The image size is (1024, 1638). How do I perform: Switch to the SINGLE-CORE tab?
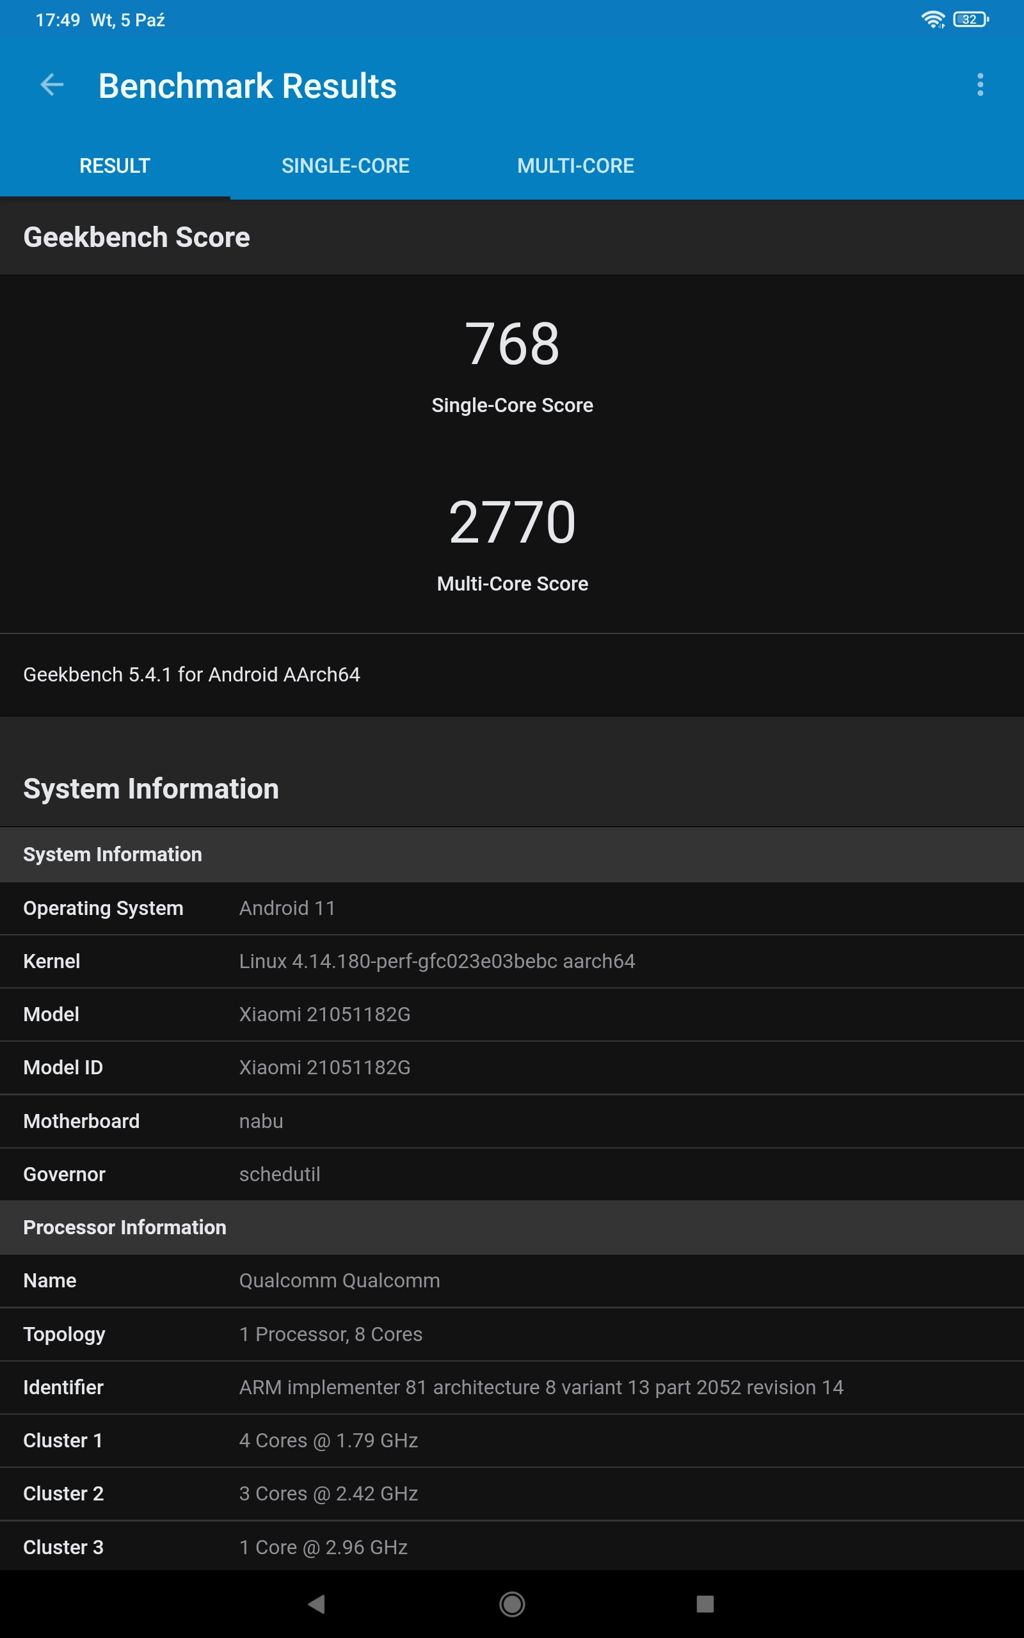click(345, 166)
